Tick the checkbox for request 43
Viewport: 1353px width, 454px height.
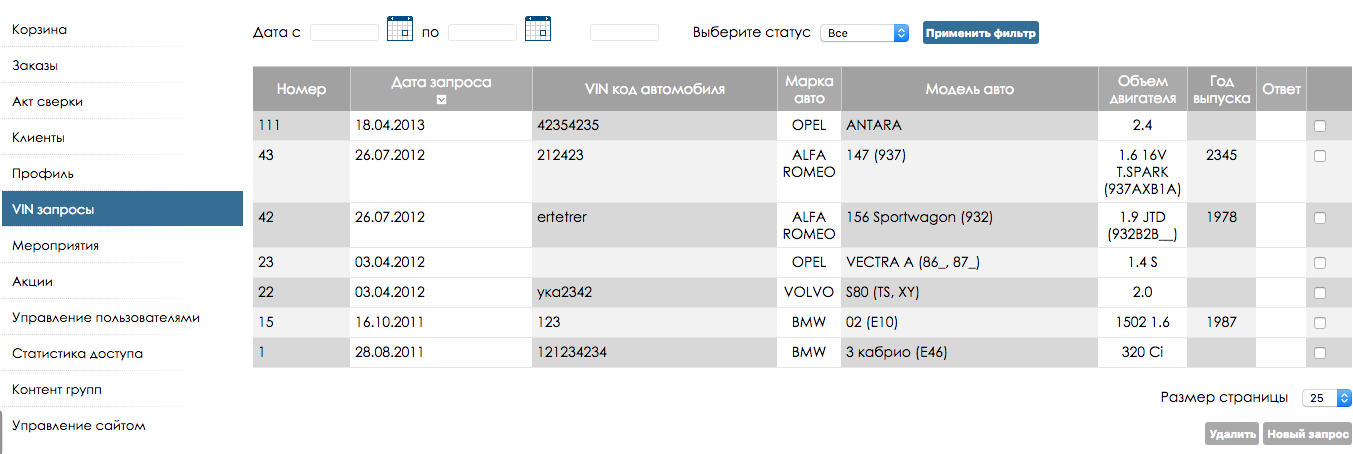point(1320,156)
